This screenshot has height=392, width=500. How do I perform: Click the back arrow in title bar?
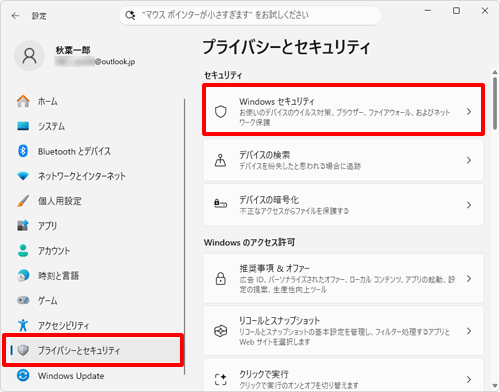(15, 16)
